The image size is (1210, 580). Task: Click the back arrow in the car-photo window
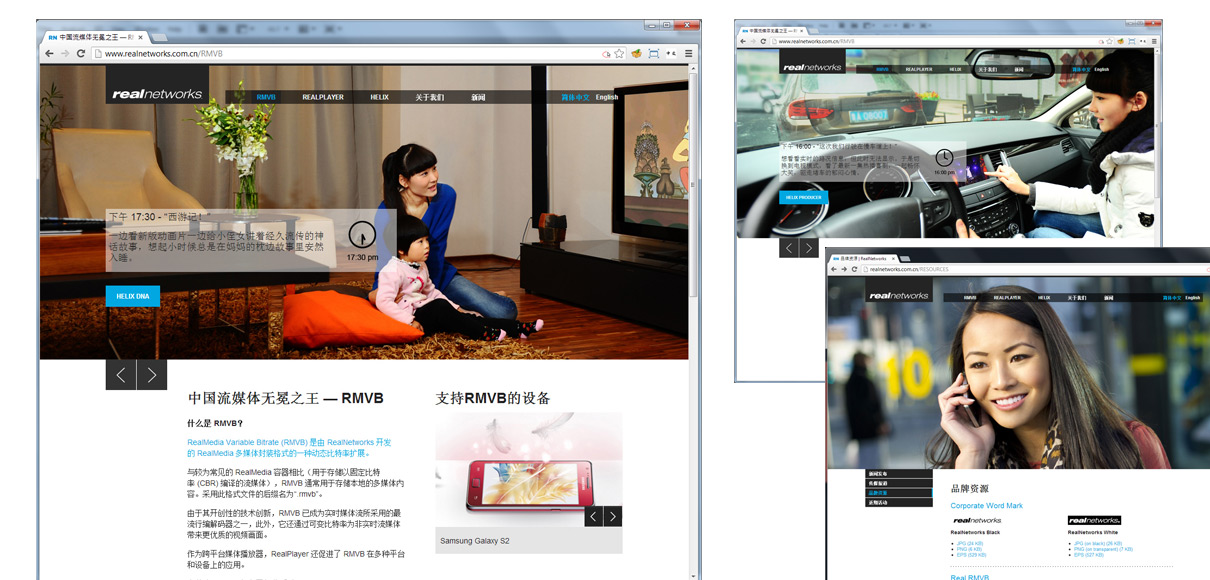743,41
